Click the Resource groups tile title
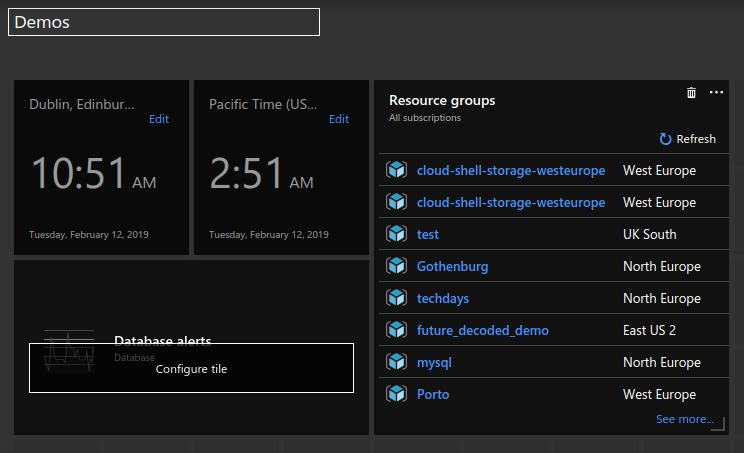Screen dimensions: 744x453 click(442, 101)
